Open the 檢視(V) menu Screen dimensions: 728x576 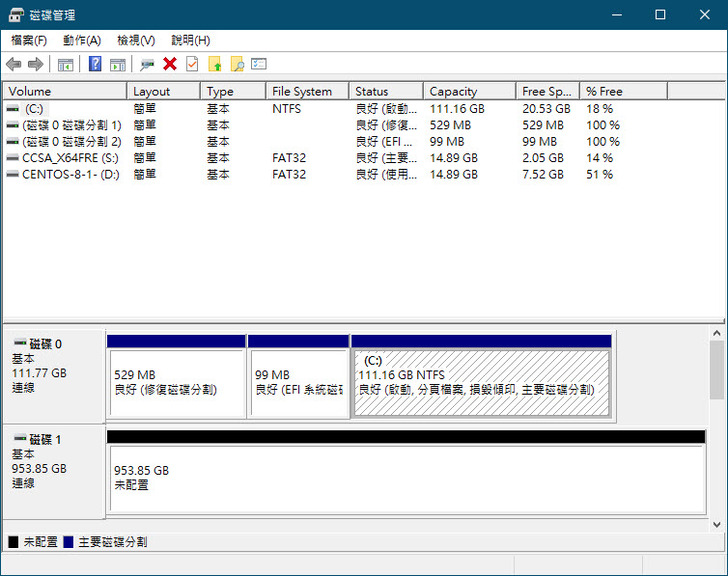pyautogui.click(x=136, y=40)
